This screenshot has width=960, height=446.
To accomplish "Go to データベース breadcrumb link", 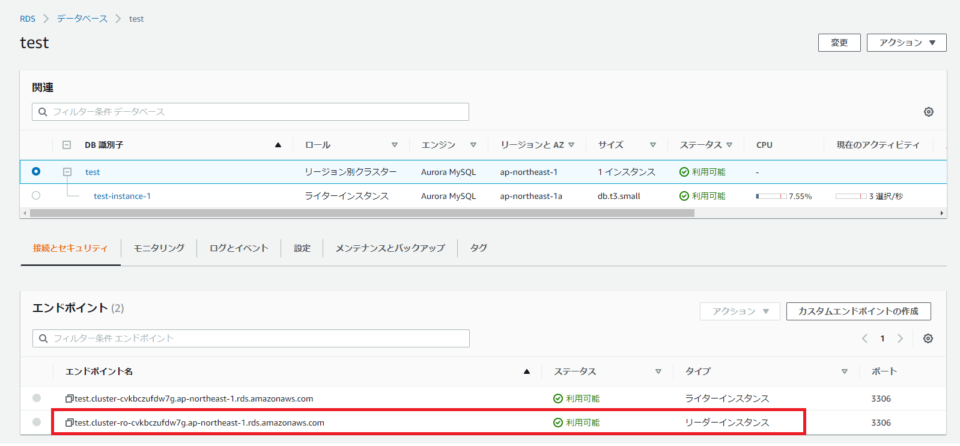I will click(82, 18).
